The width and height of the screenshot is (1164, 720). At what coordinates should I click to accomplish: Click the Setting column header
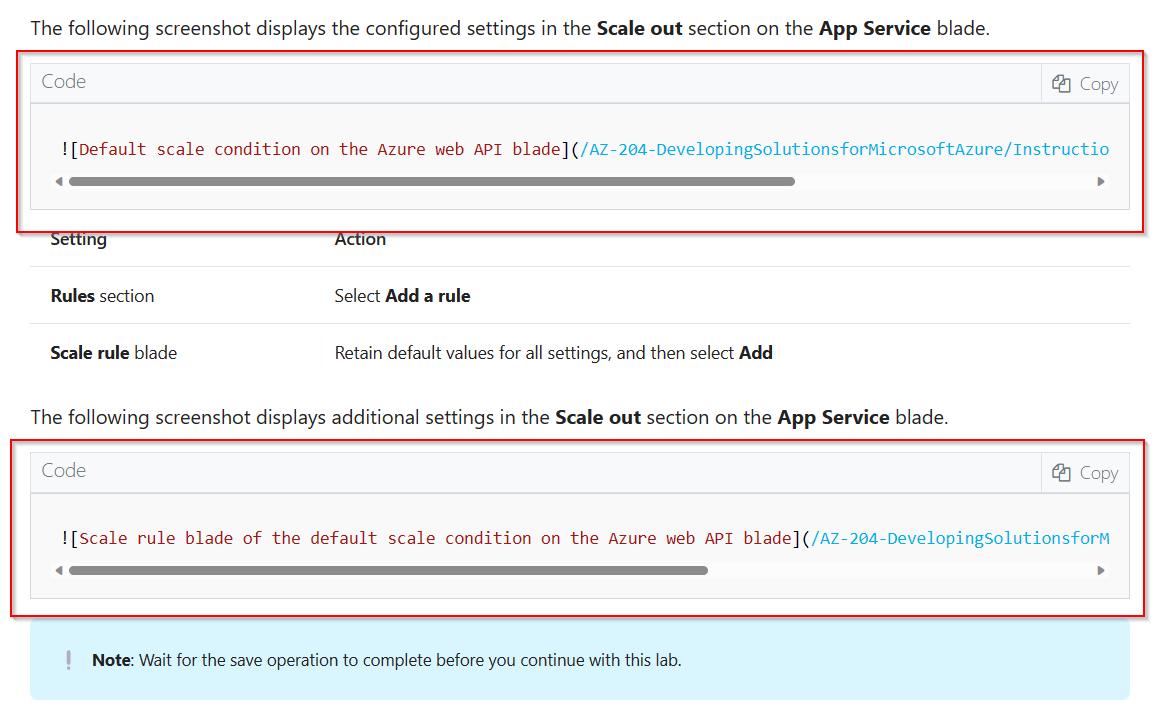click(77, 238)
